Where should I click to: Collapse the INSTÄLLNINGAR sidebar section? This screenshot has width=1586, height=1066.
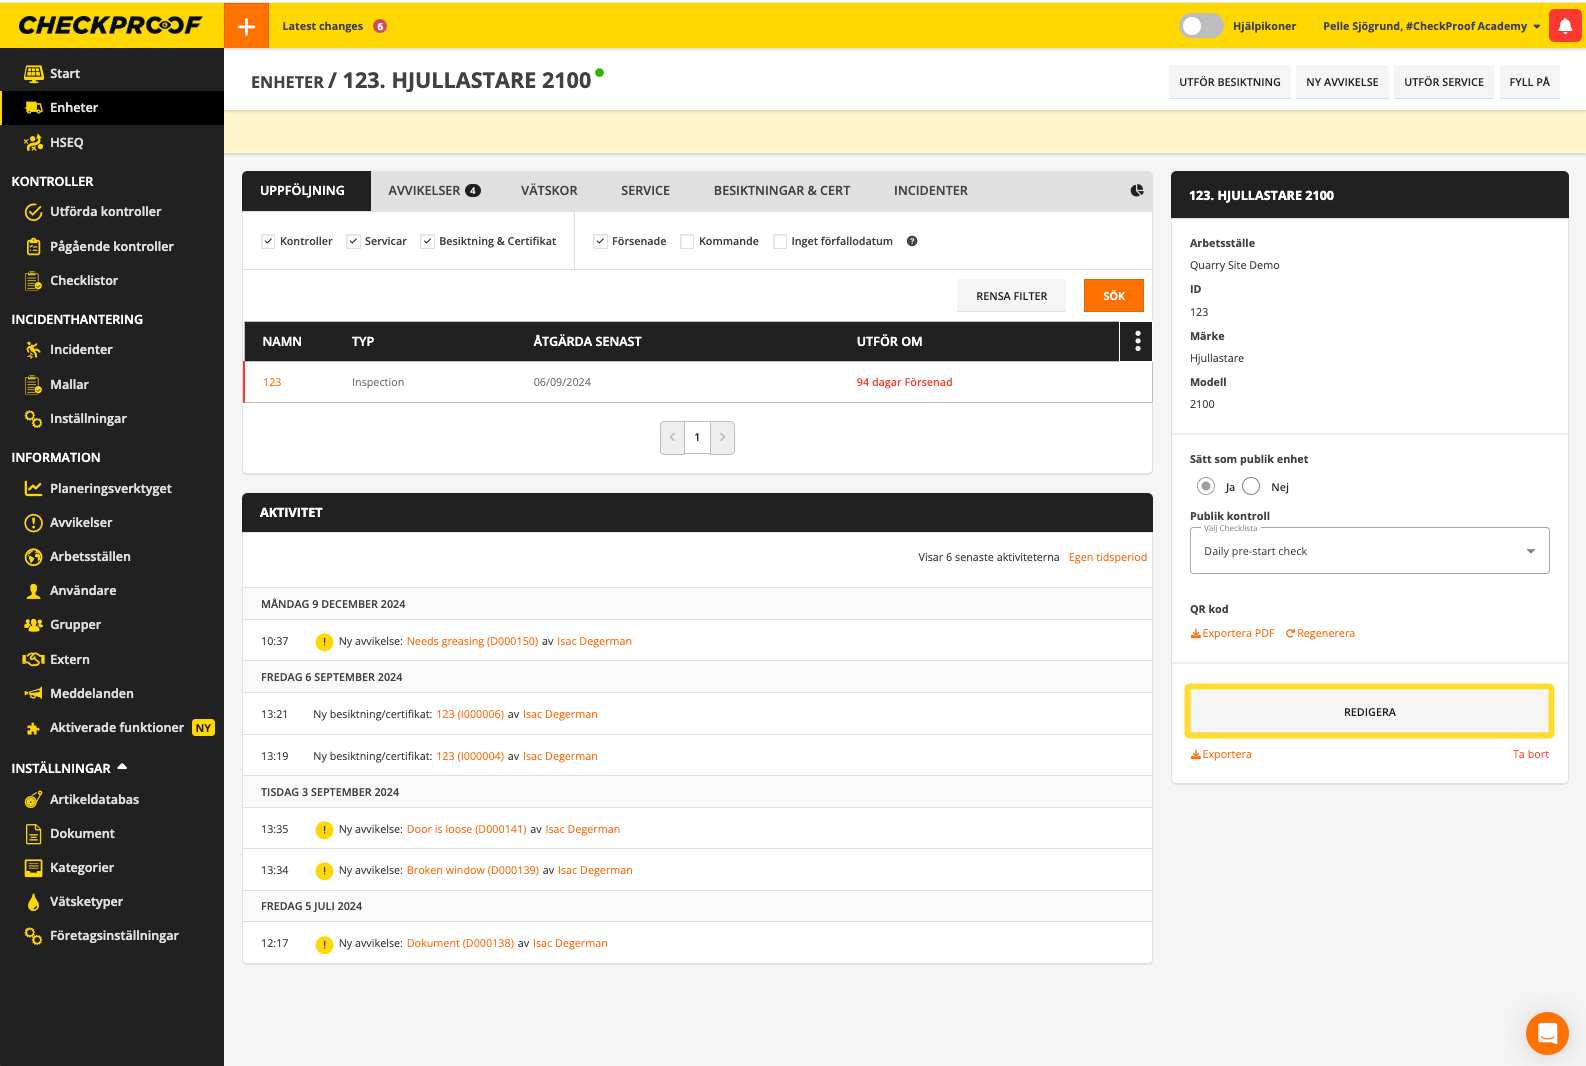click(x=122, y=768)
